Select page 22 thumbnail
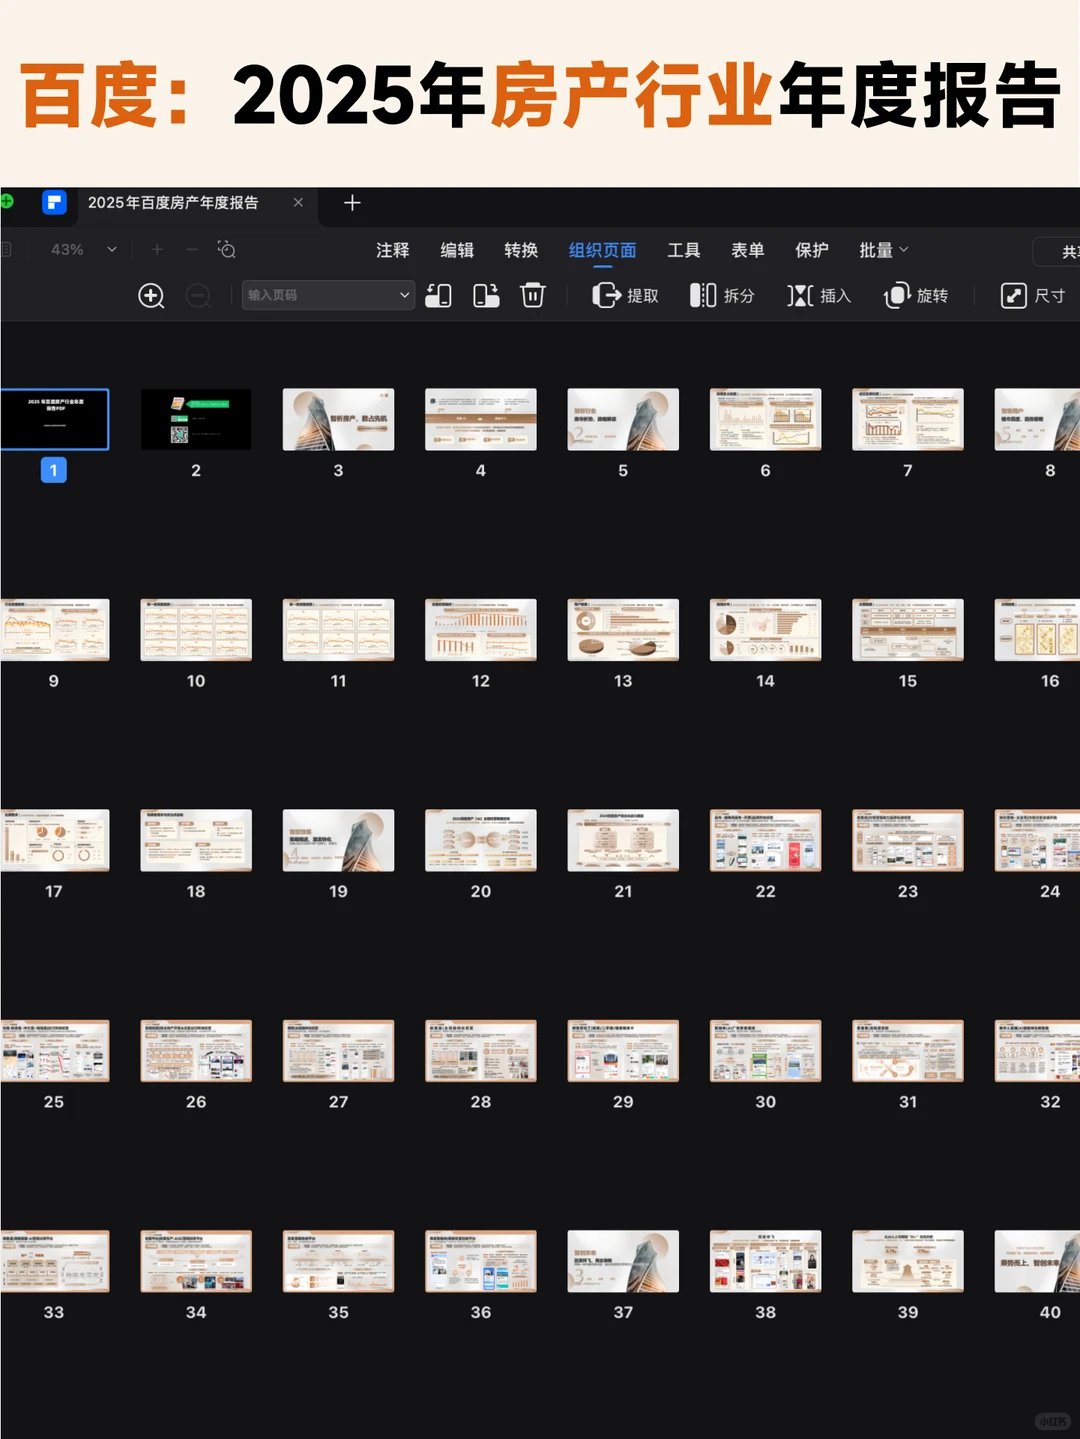Viewport: 1080px width, 1439px height. click(x=765, y=840)
